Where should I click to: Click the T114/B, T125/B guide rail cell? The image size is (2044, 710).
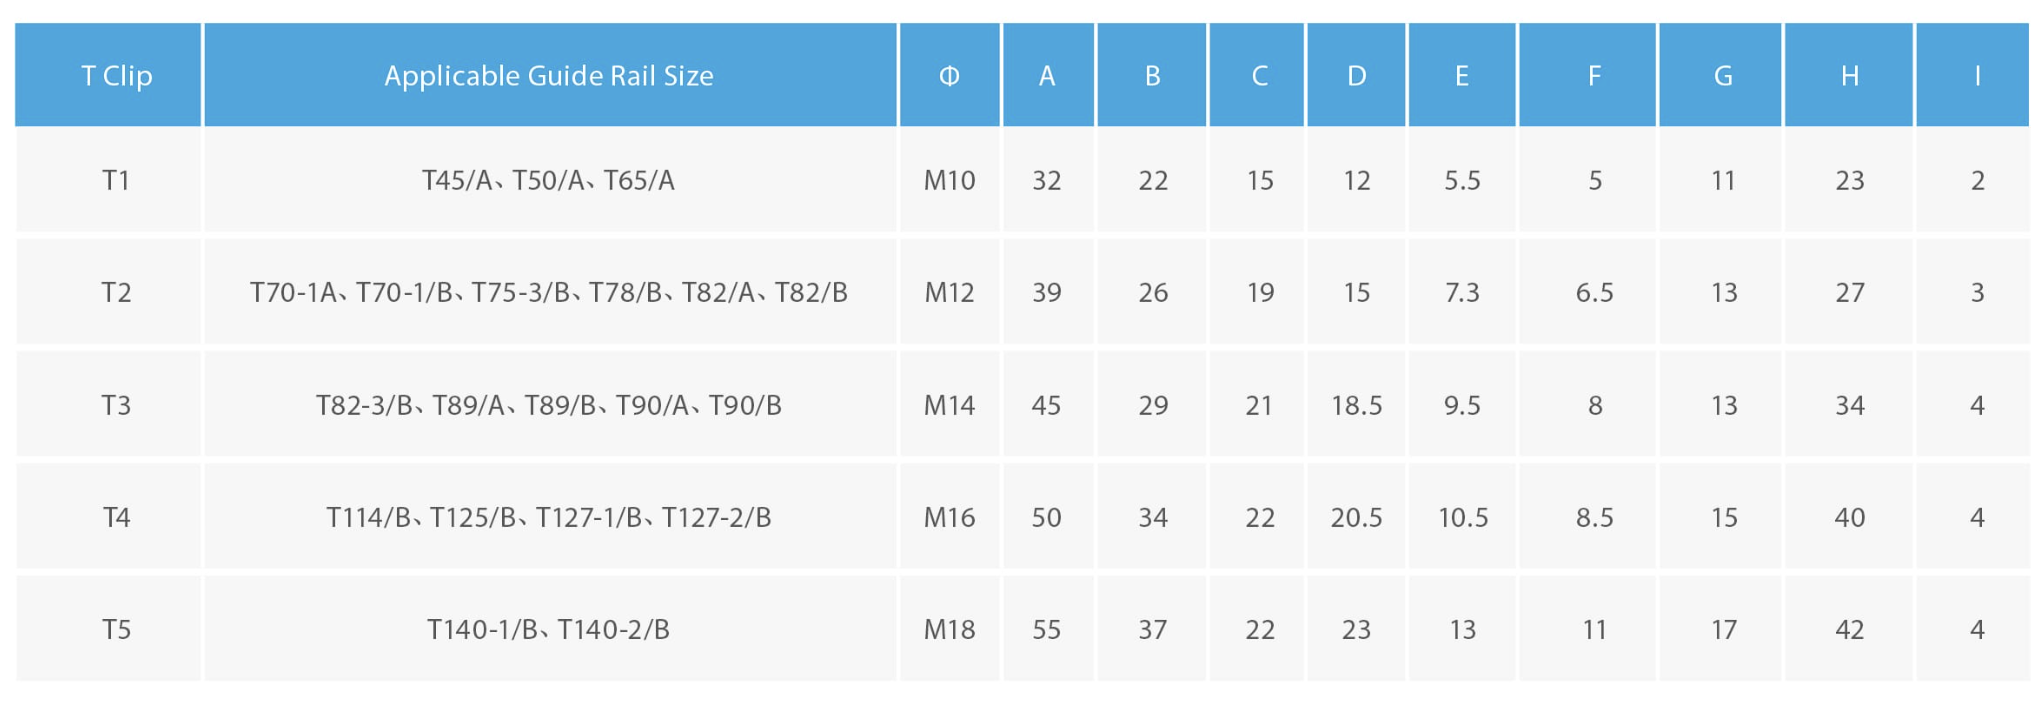point(549,518)
